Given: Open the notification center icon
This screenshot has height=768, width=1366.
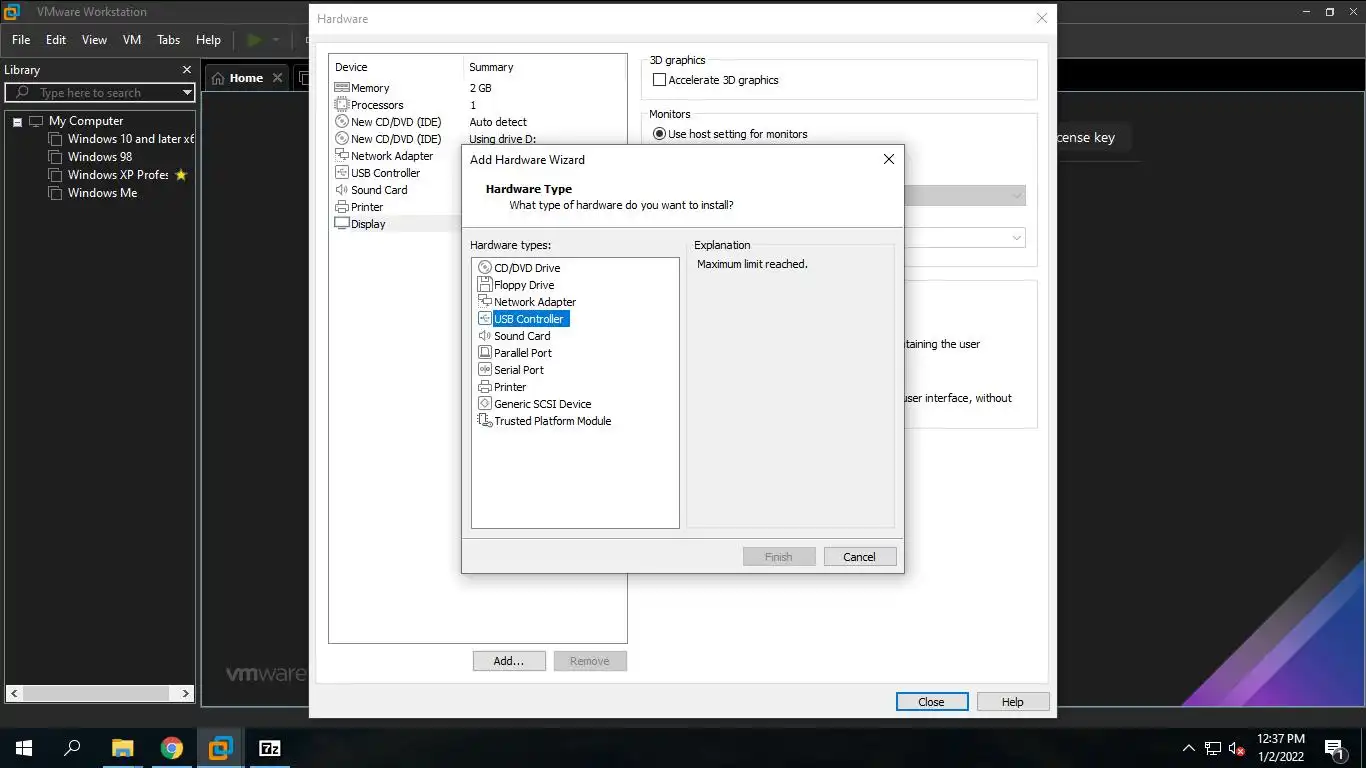Looking at the screenshot, I should click(x=1333, y=748).
